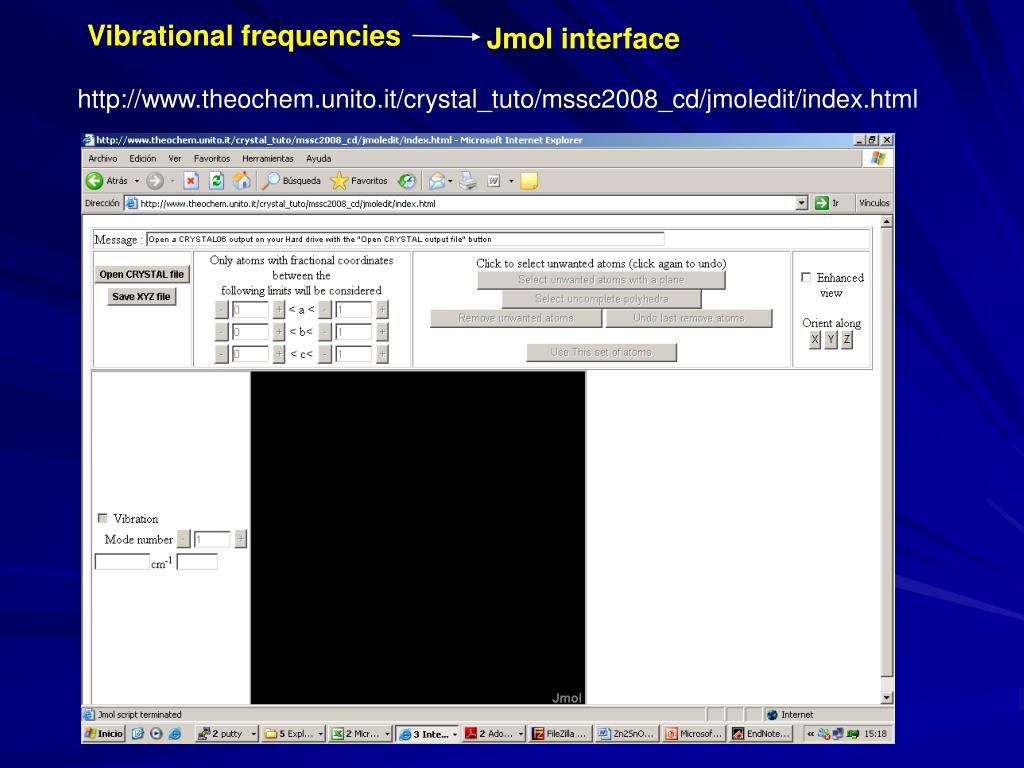Open the Favoritos menu in menu bar
Screen dimensions: 1024x768
tap(212, 159)
